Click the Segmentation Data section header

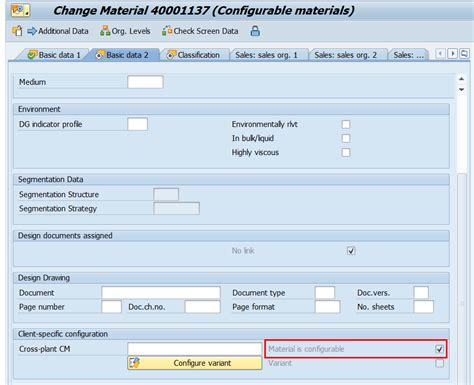[231, 180]
